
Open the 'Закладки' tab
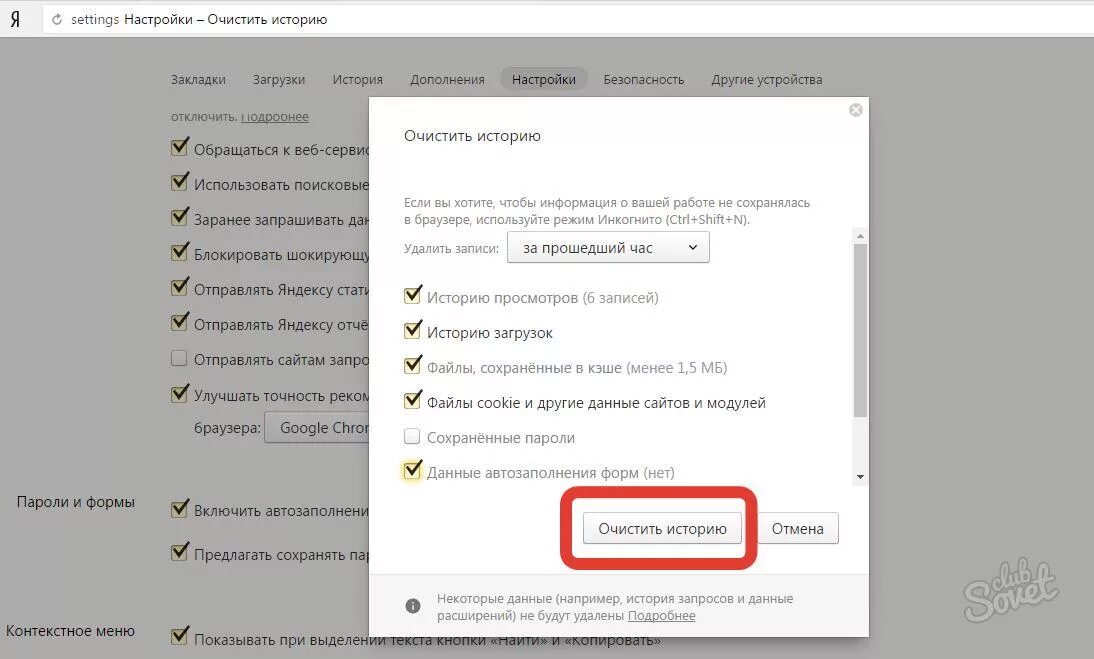[x=198, y=79]
